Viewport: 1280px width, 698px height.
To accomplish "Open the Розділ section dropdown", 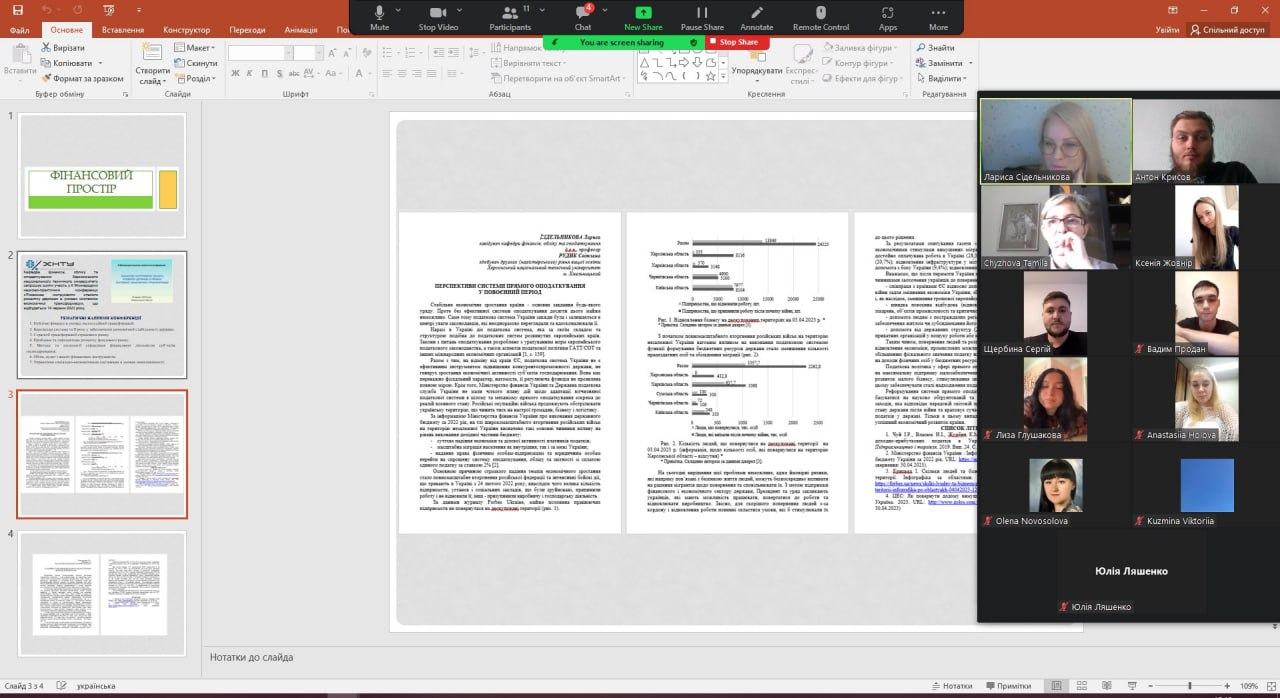I will point(194,78).
